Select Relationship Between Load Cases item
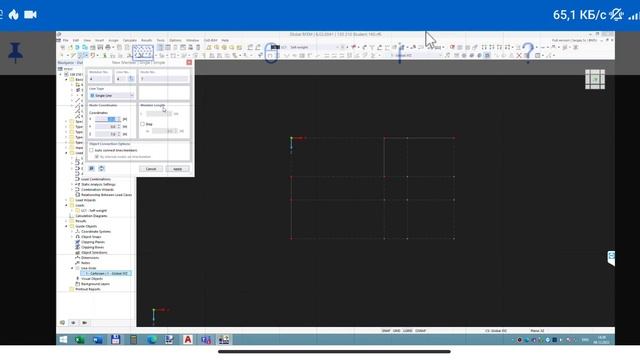 click(x=106, y=195)
